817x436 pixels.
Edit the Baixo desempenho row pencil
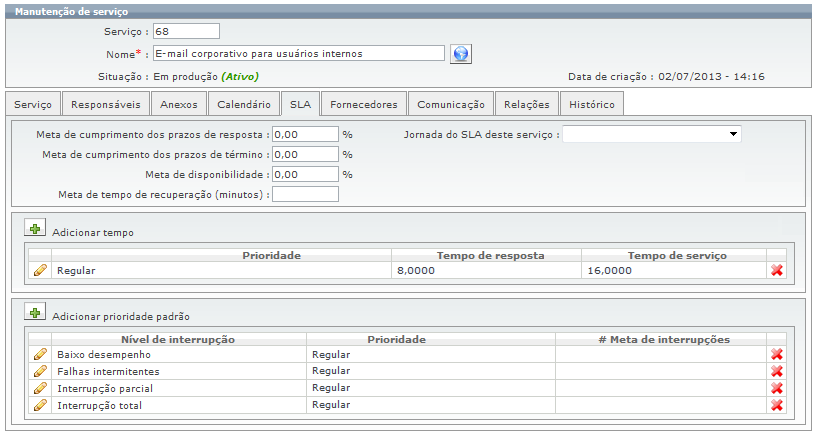pyautogui.click(x=40, y=354)
